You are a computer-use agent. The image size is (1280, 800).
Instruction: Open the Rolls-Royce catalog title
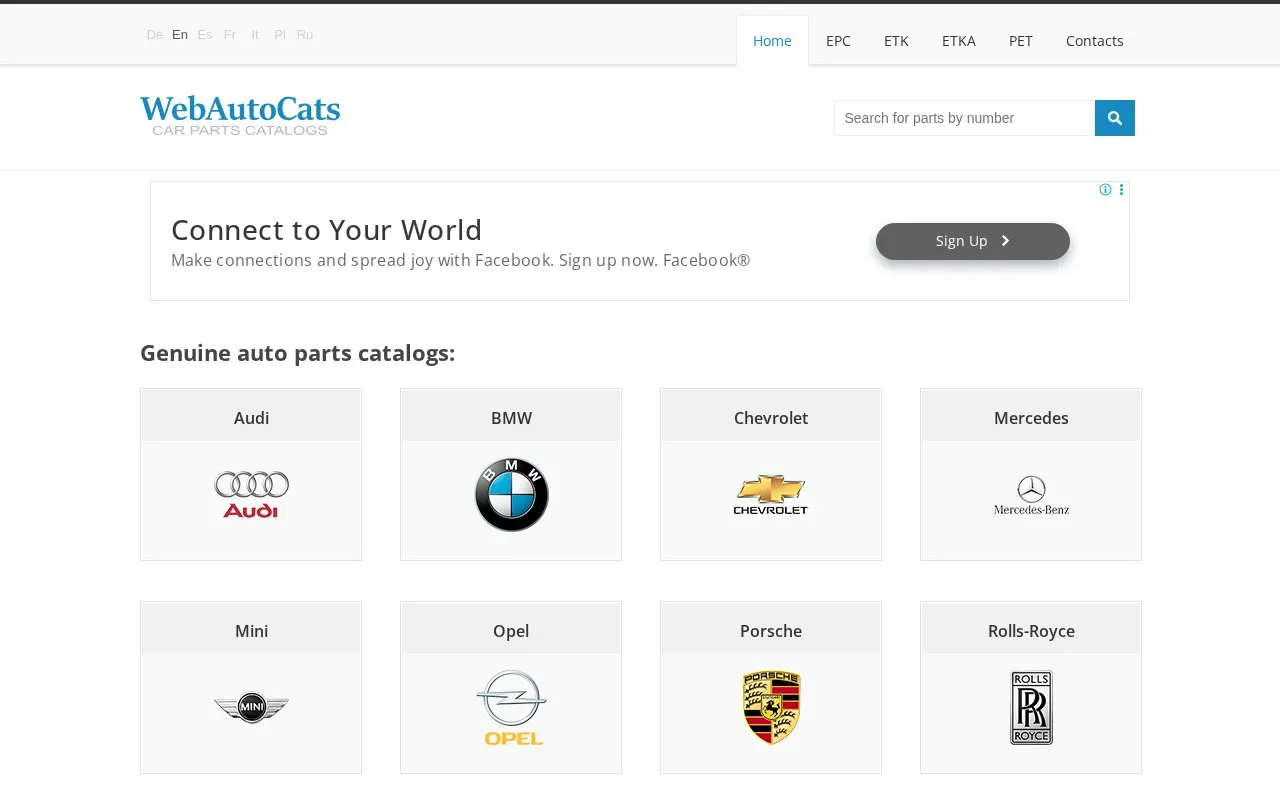[x=1031, y=631]
